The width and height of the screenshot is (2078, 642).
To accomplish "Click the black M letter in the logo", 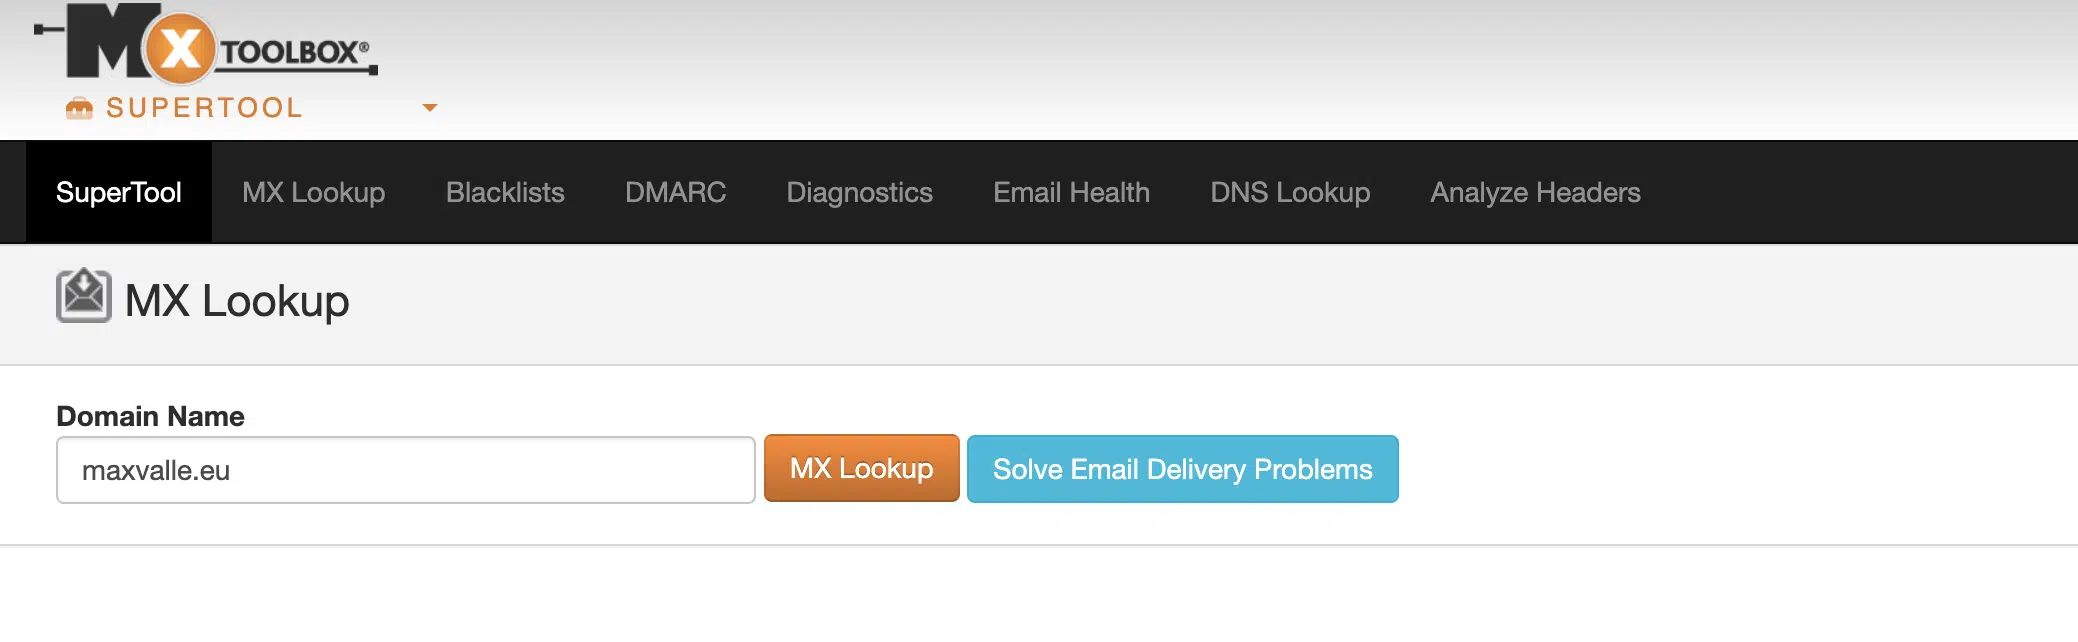I will (108, 44).
